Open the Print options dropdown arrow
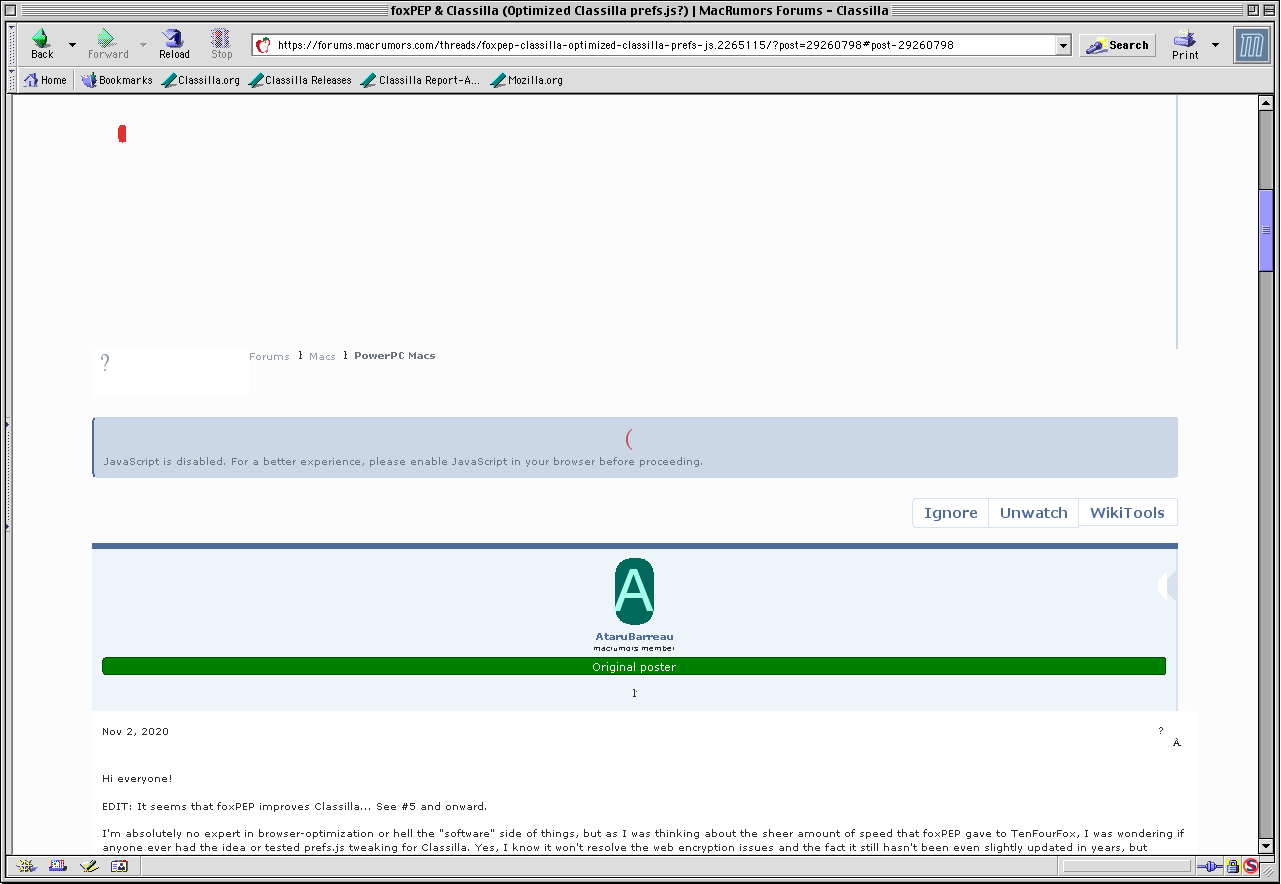This screenshot has height=884, width=1281. click(x=1215, y=45)
